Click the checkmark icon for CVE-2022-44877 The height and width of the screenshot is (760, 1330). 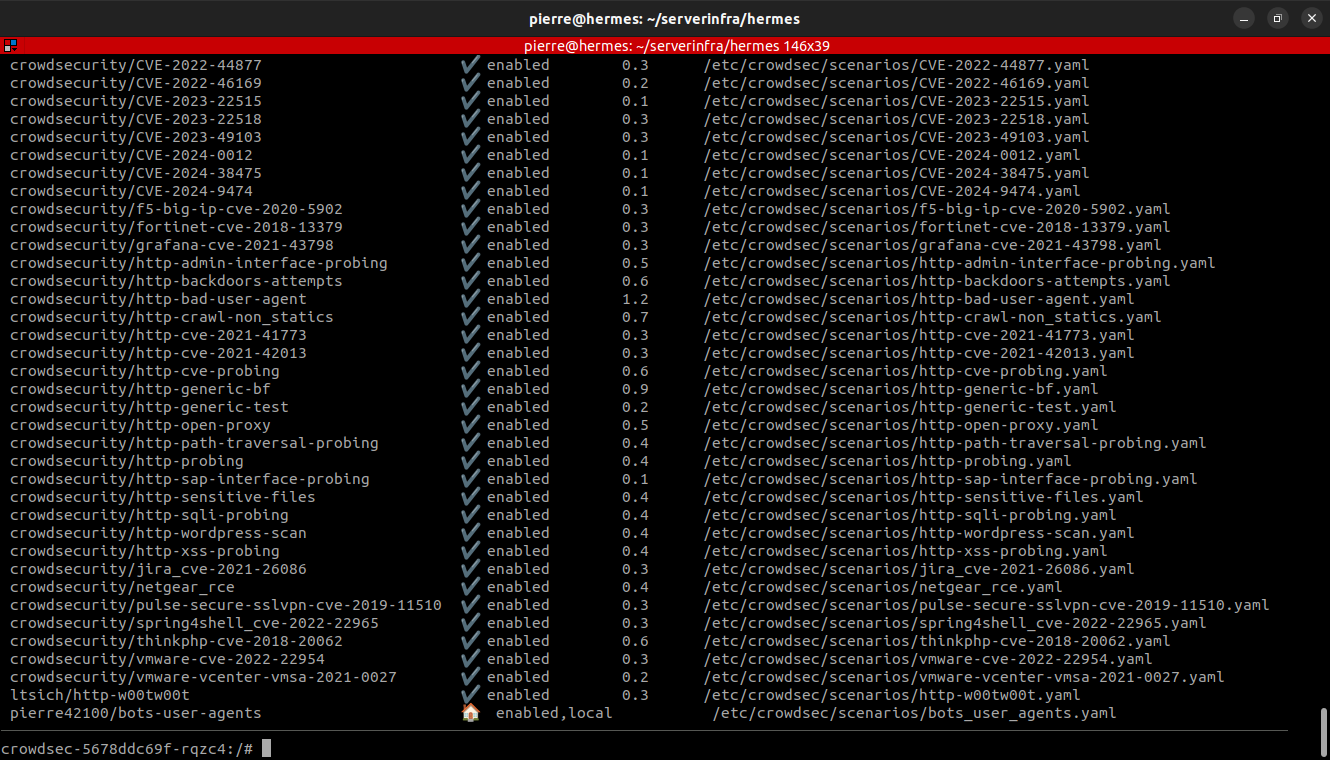pyautogui.click(x=470, y=65)
